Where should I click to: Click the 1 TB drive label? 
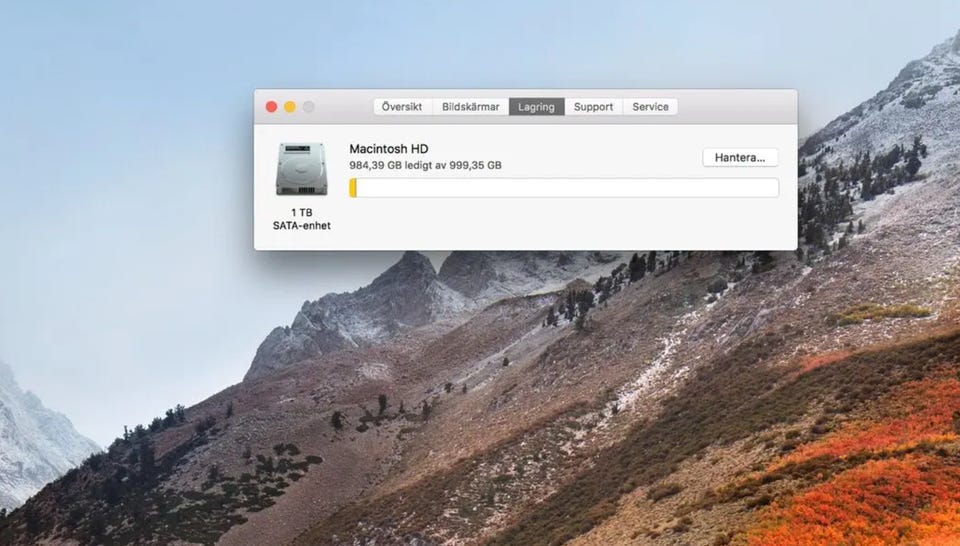coord(302,212)
